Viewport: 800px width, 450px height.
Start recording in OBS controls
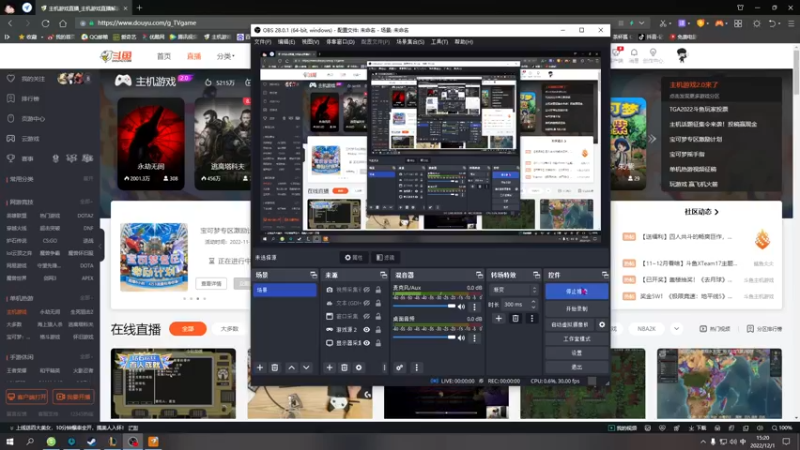coord(577,309)
